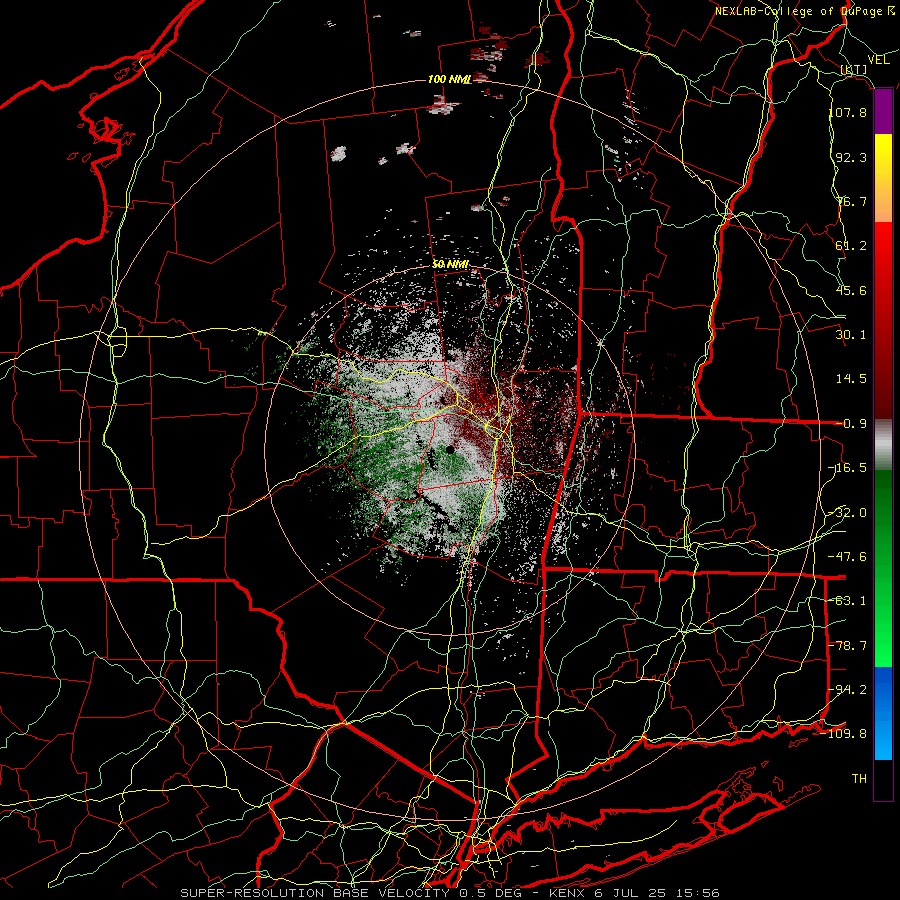Pick the purple segment of the velocity scale

click(x=883, y=112)
